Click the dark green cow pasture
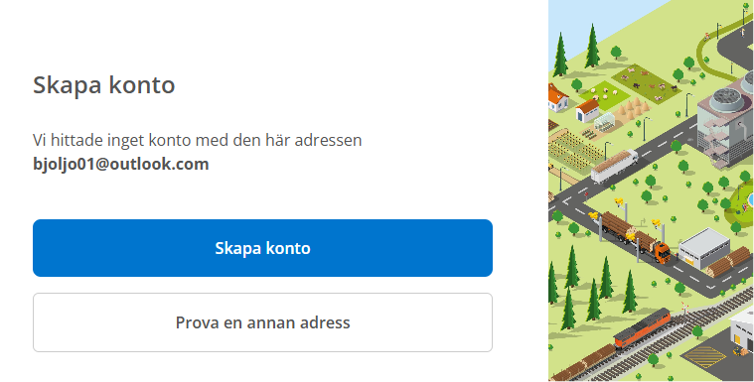Image resolution: width=754 pixels, height=382 pixels. click(x=646, y=83)
